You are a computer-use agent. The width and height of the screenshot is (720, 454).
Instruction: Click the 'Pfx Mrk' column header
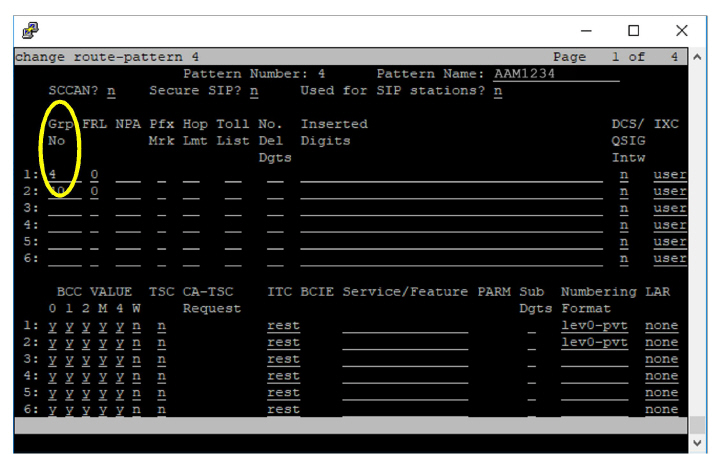click(162, 132)
